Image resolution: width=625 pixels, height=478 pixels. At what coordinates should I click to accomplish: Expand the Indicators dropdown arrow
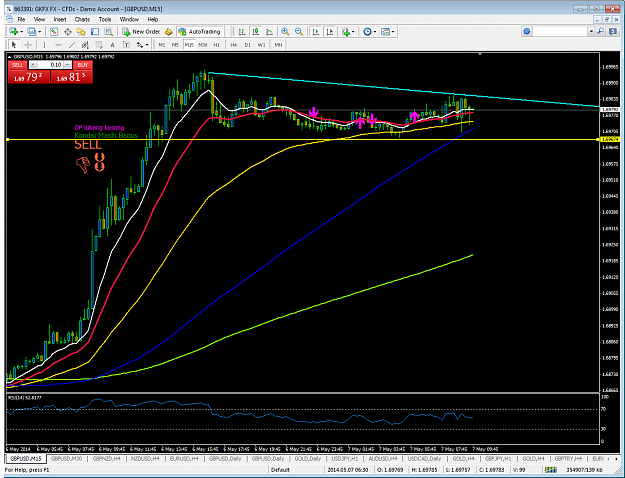pos(353,31)
